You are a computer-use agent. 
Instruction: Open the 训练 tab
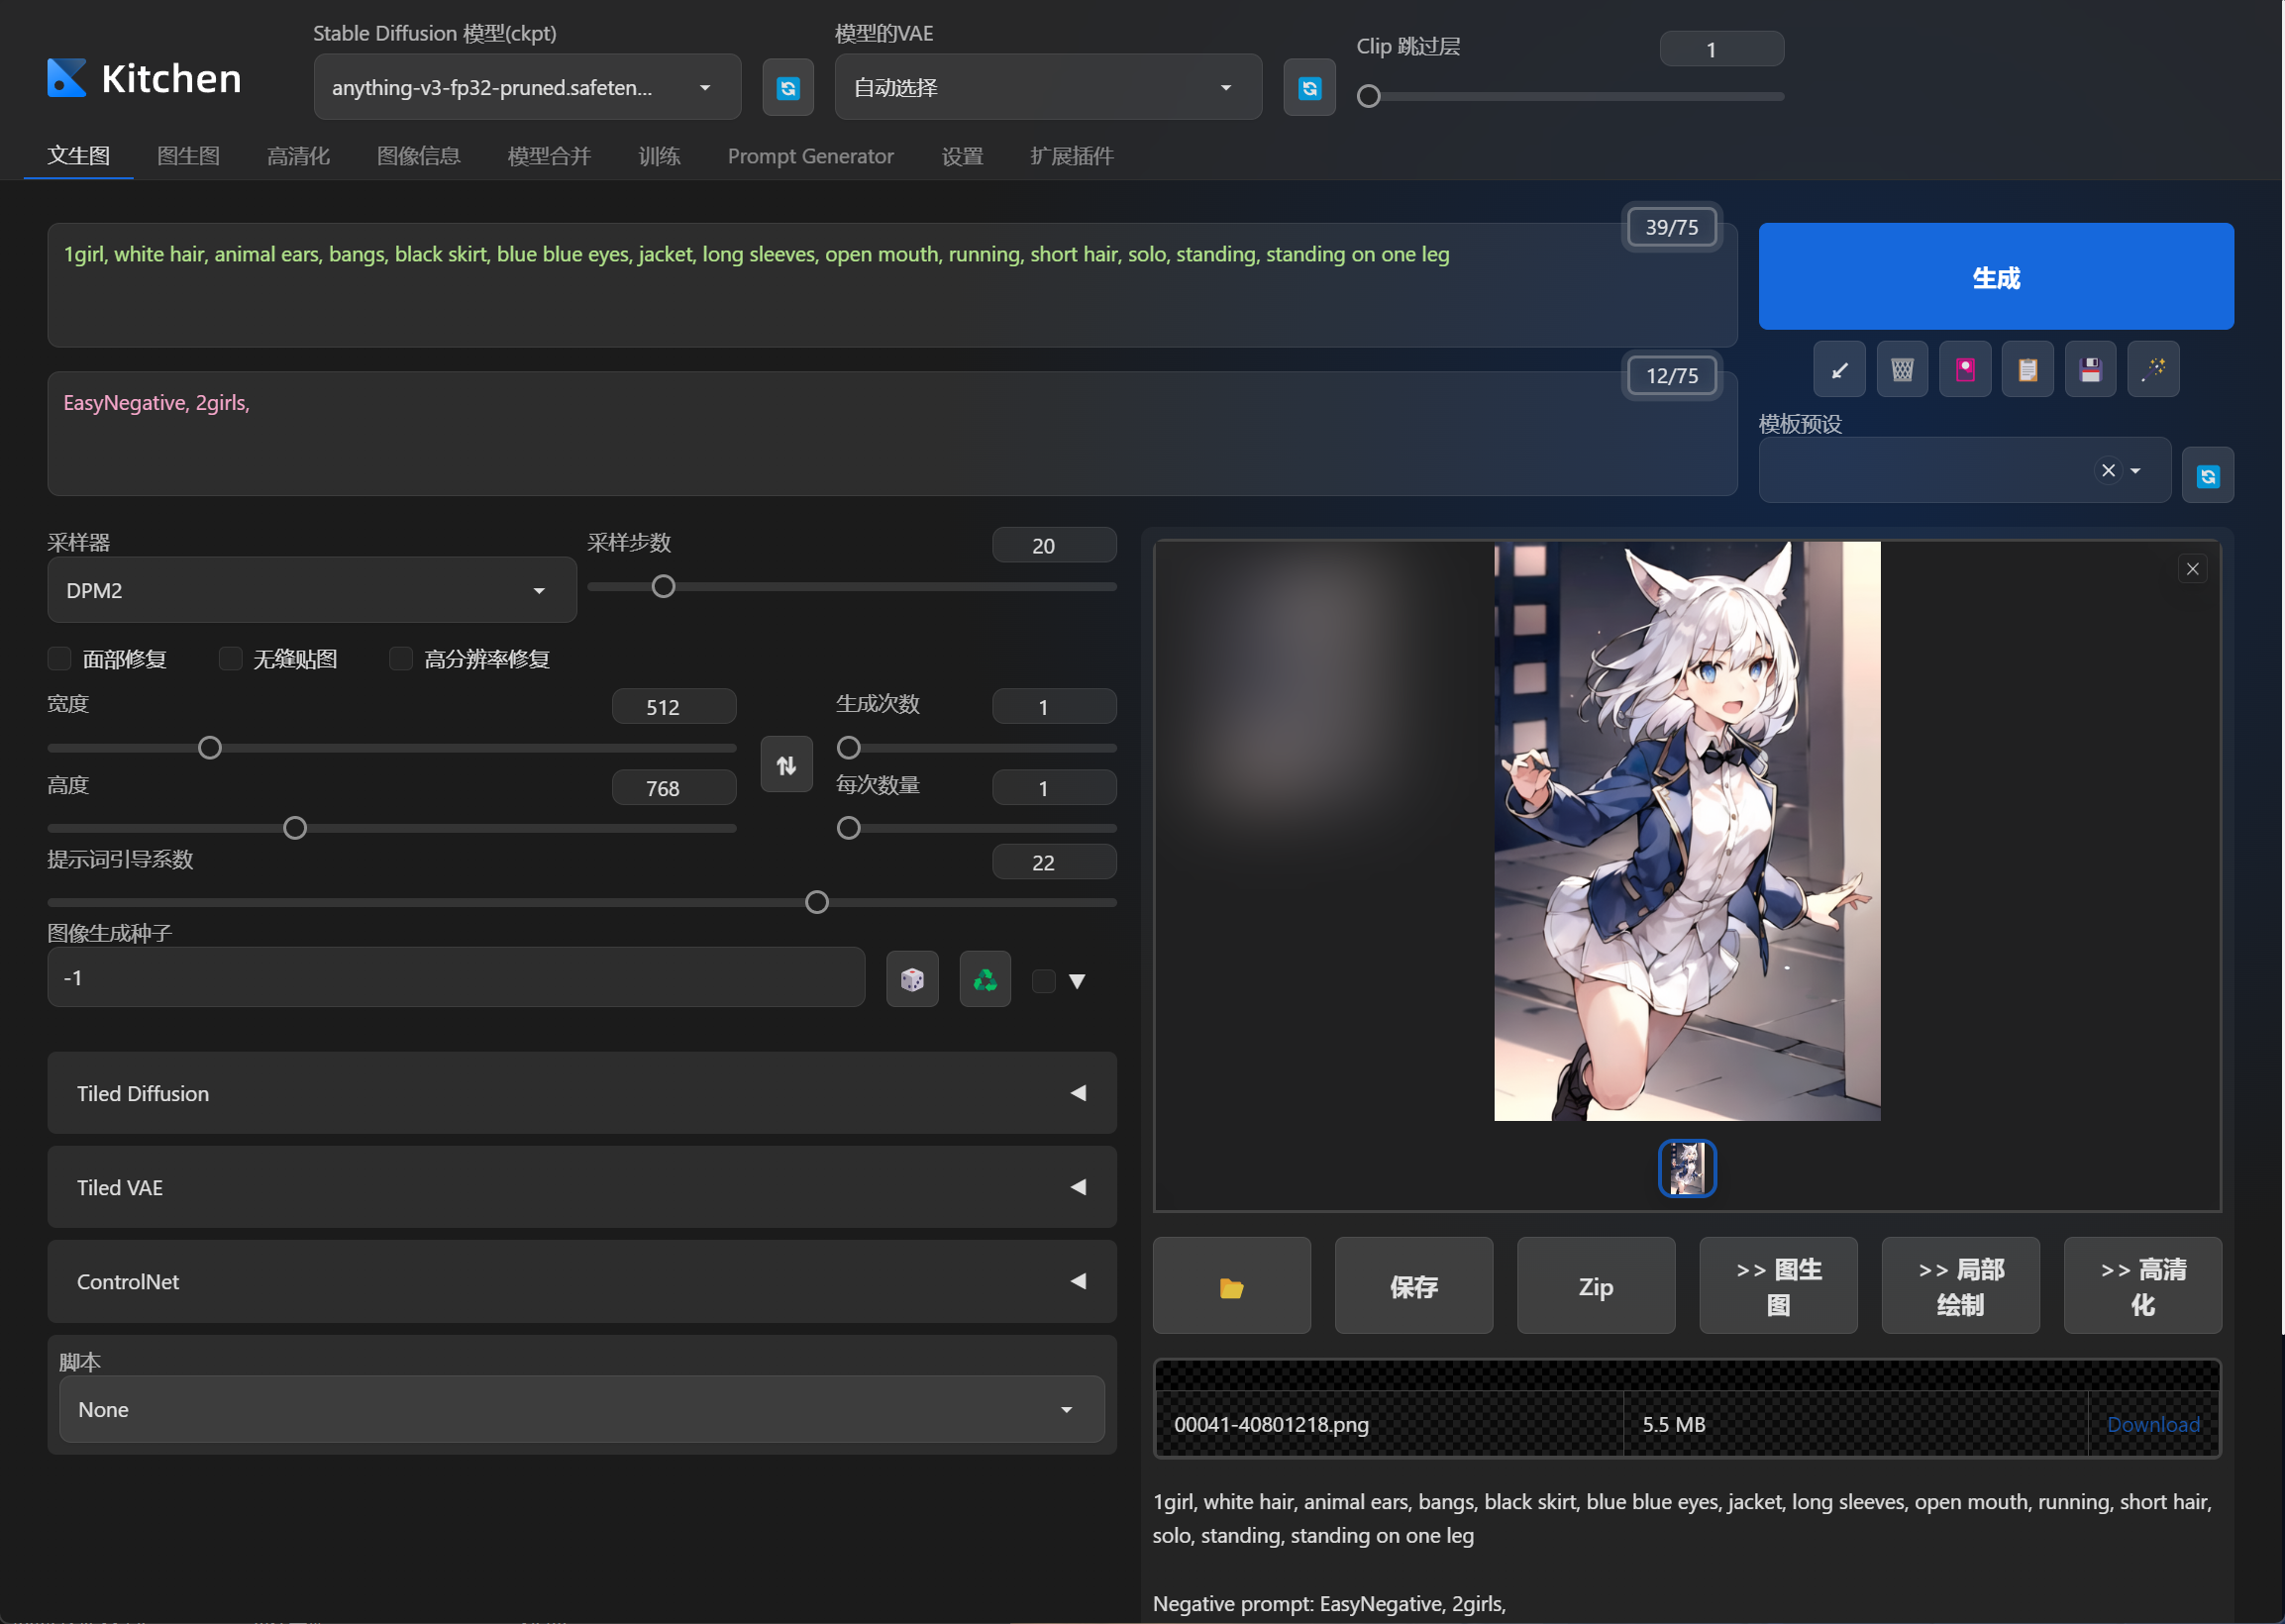pyautogui.click(x=660, y=156)
